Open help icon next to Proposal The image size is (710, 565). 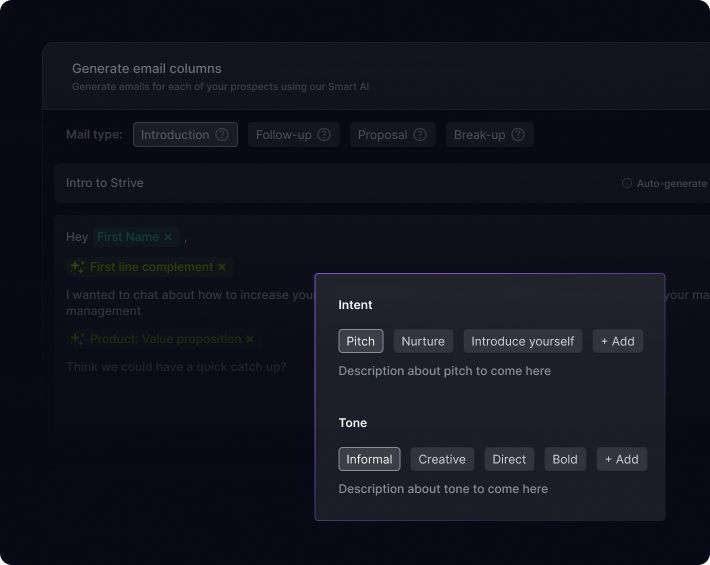tap(420, 134)
